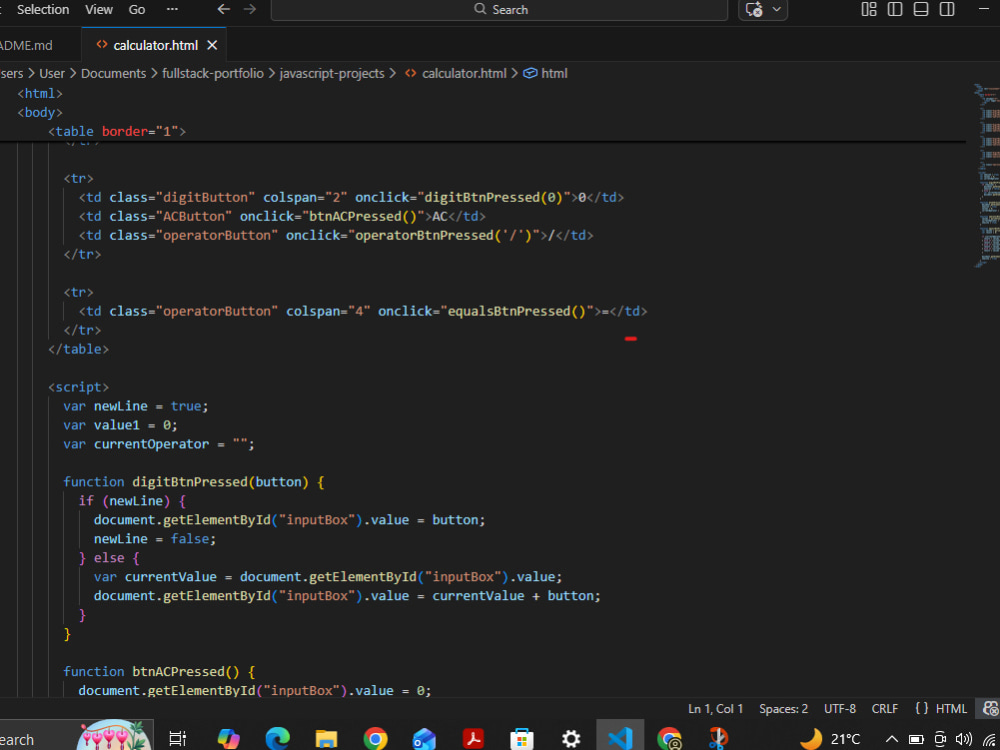Open the View menu
1000x750 pixels.
(99, 10)
